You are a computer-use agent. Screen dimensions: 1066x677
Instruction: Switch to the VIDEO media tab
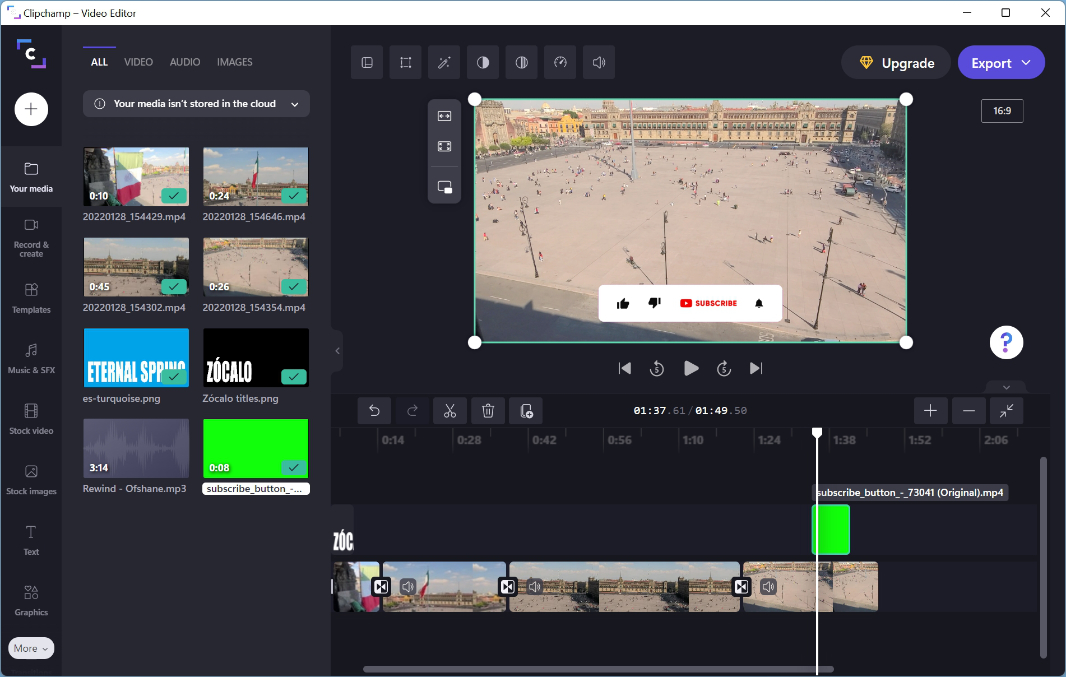(x=138, y=62)
